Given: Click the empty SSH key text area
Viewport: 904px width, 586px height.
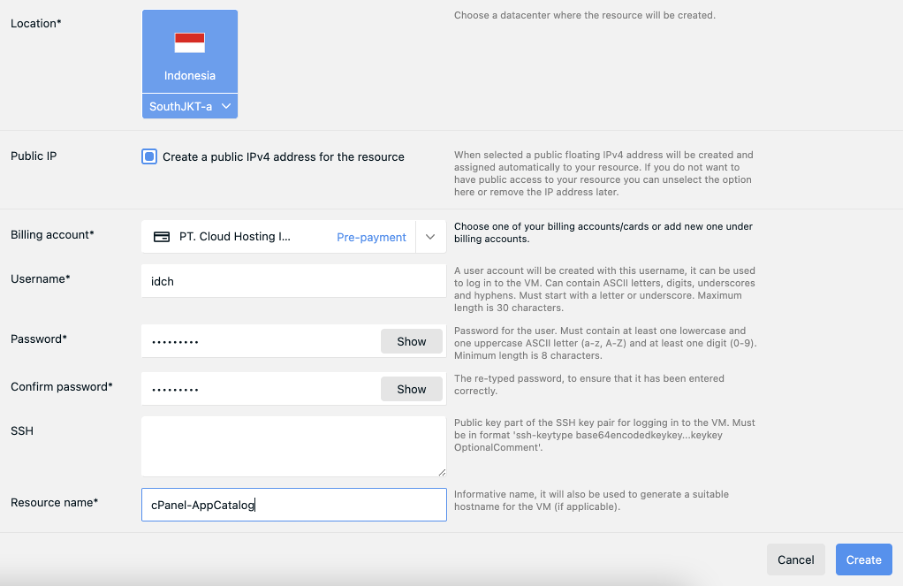Looking at the screenshot, I should pos(293,446).
